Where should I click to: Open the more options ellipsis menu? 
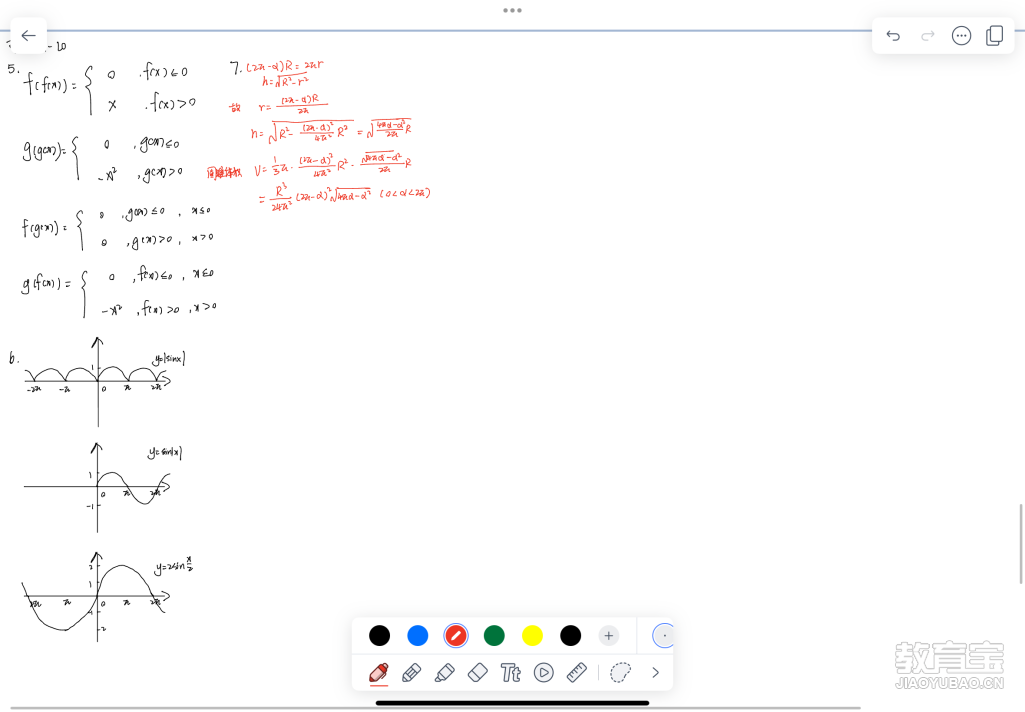[961, 36]
